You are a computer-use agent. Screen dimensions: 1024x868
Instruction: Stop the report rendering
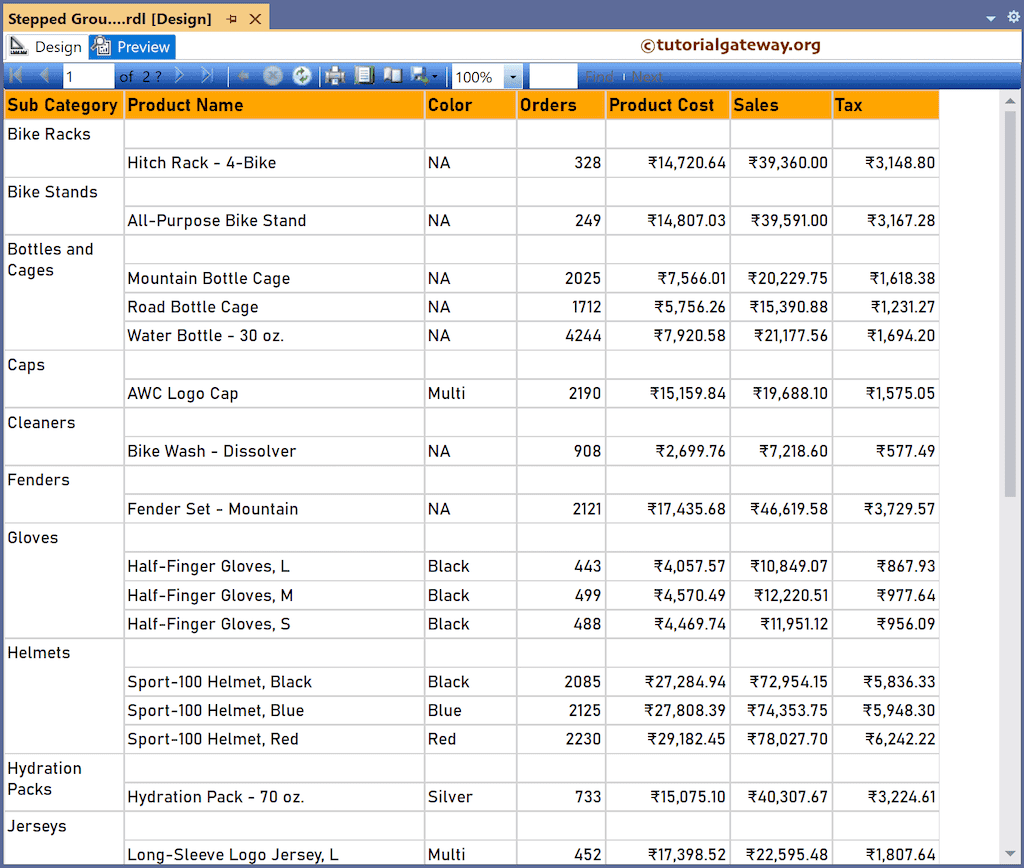tap(271, 76)
